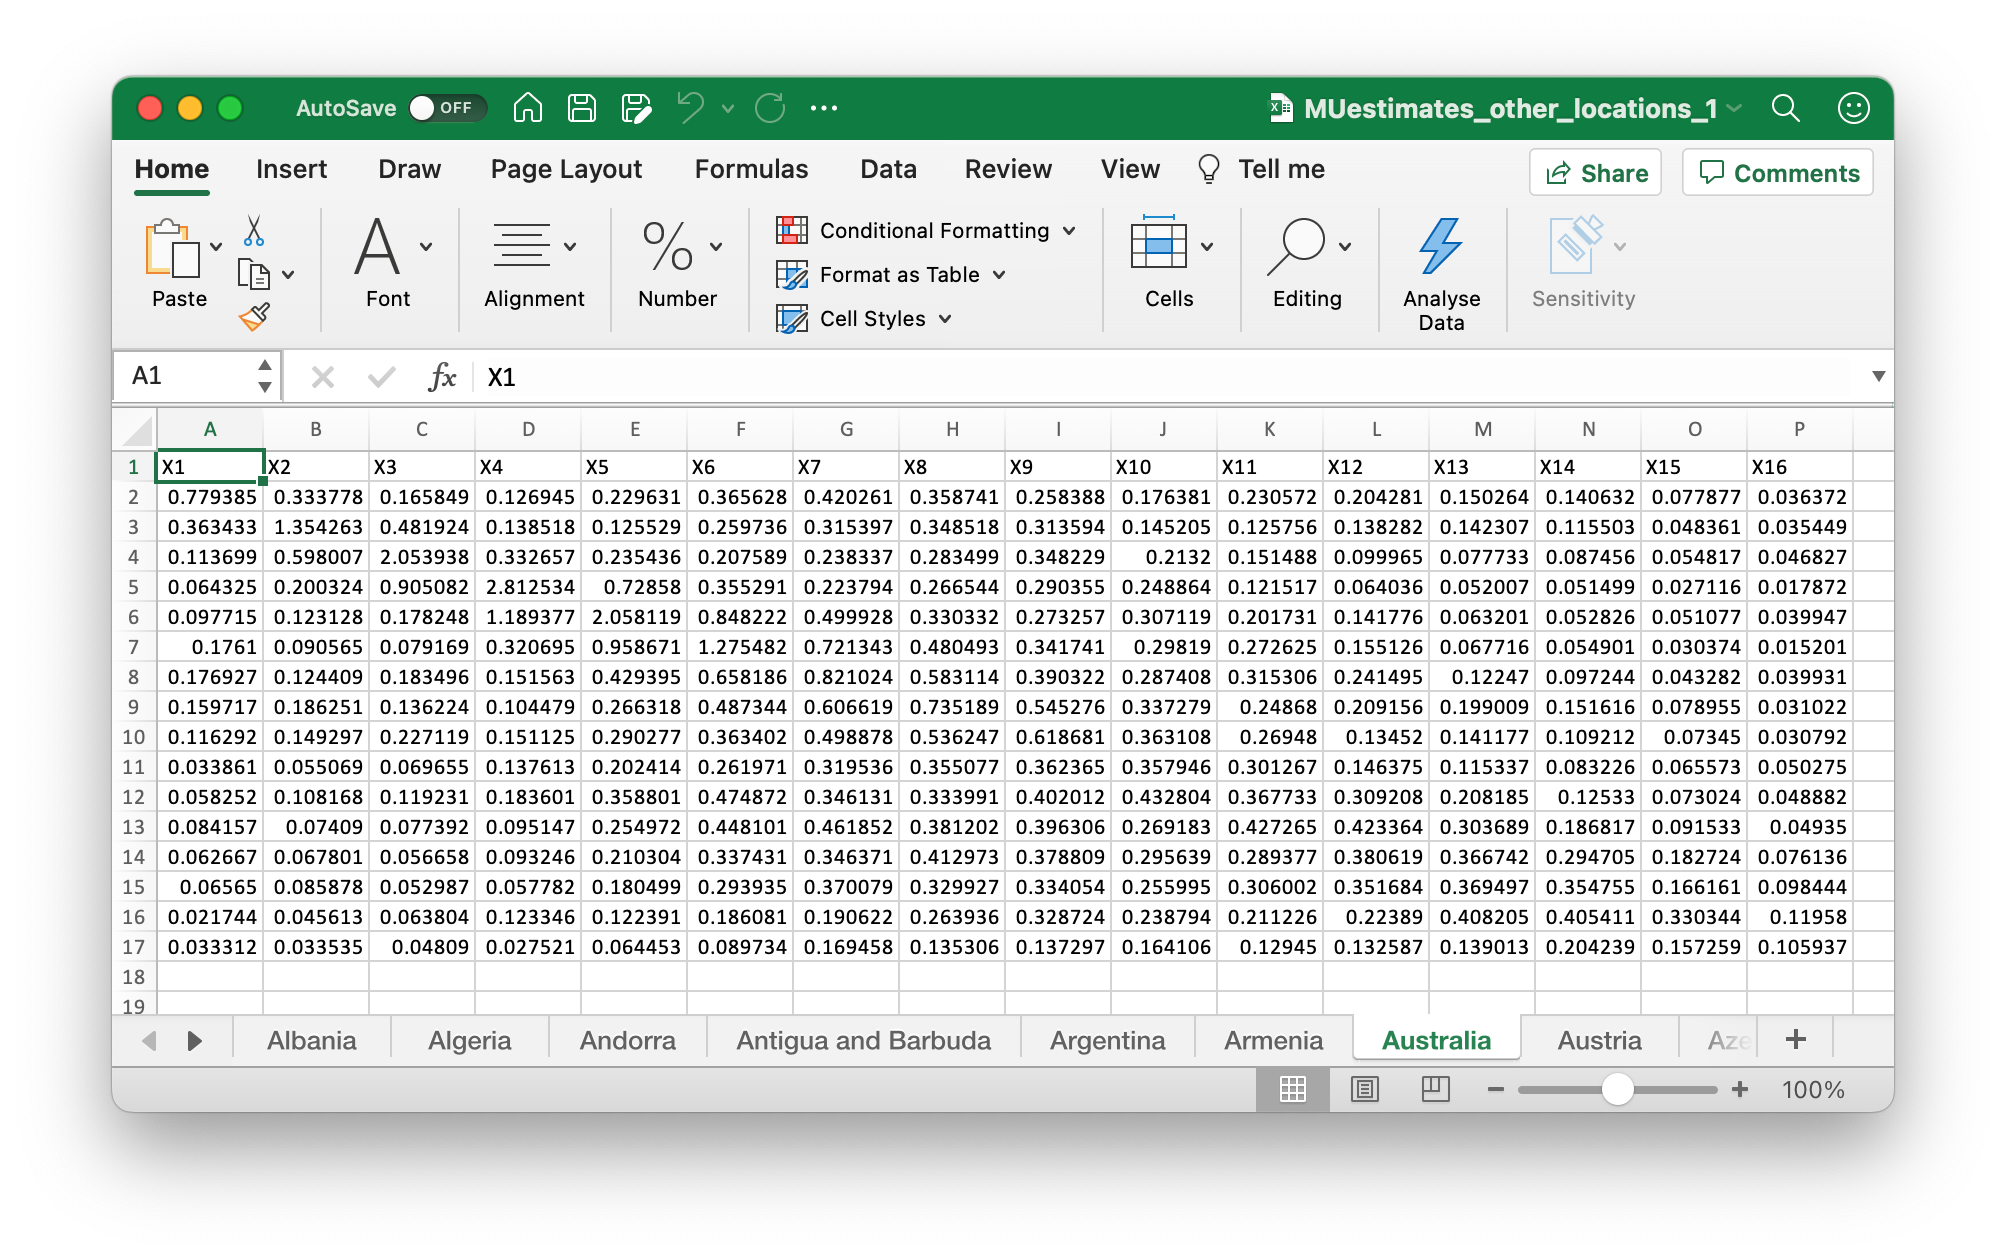Click the insert function fx icon
This screenshot has height=1260, width=2006.
[442, 377]
